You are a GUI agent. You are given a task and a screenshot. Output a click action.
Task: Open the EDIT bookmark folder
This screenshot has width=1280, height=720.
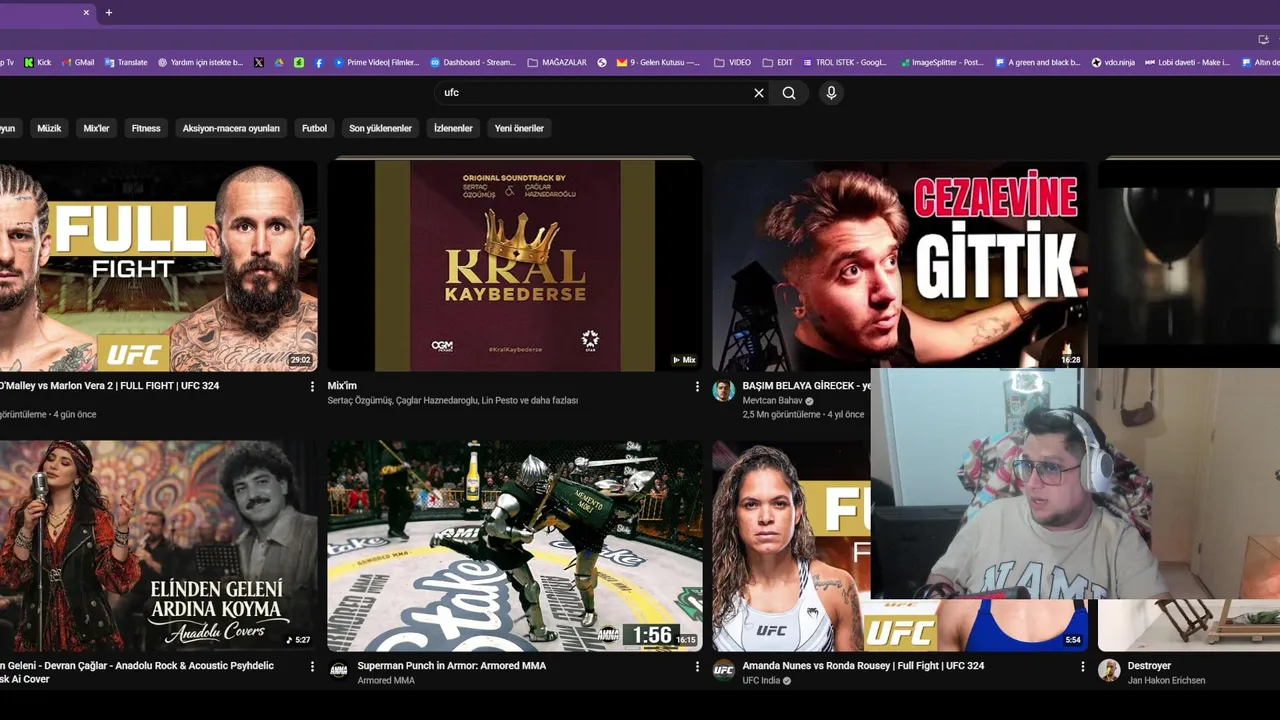(777, 62)
